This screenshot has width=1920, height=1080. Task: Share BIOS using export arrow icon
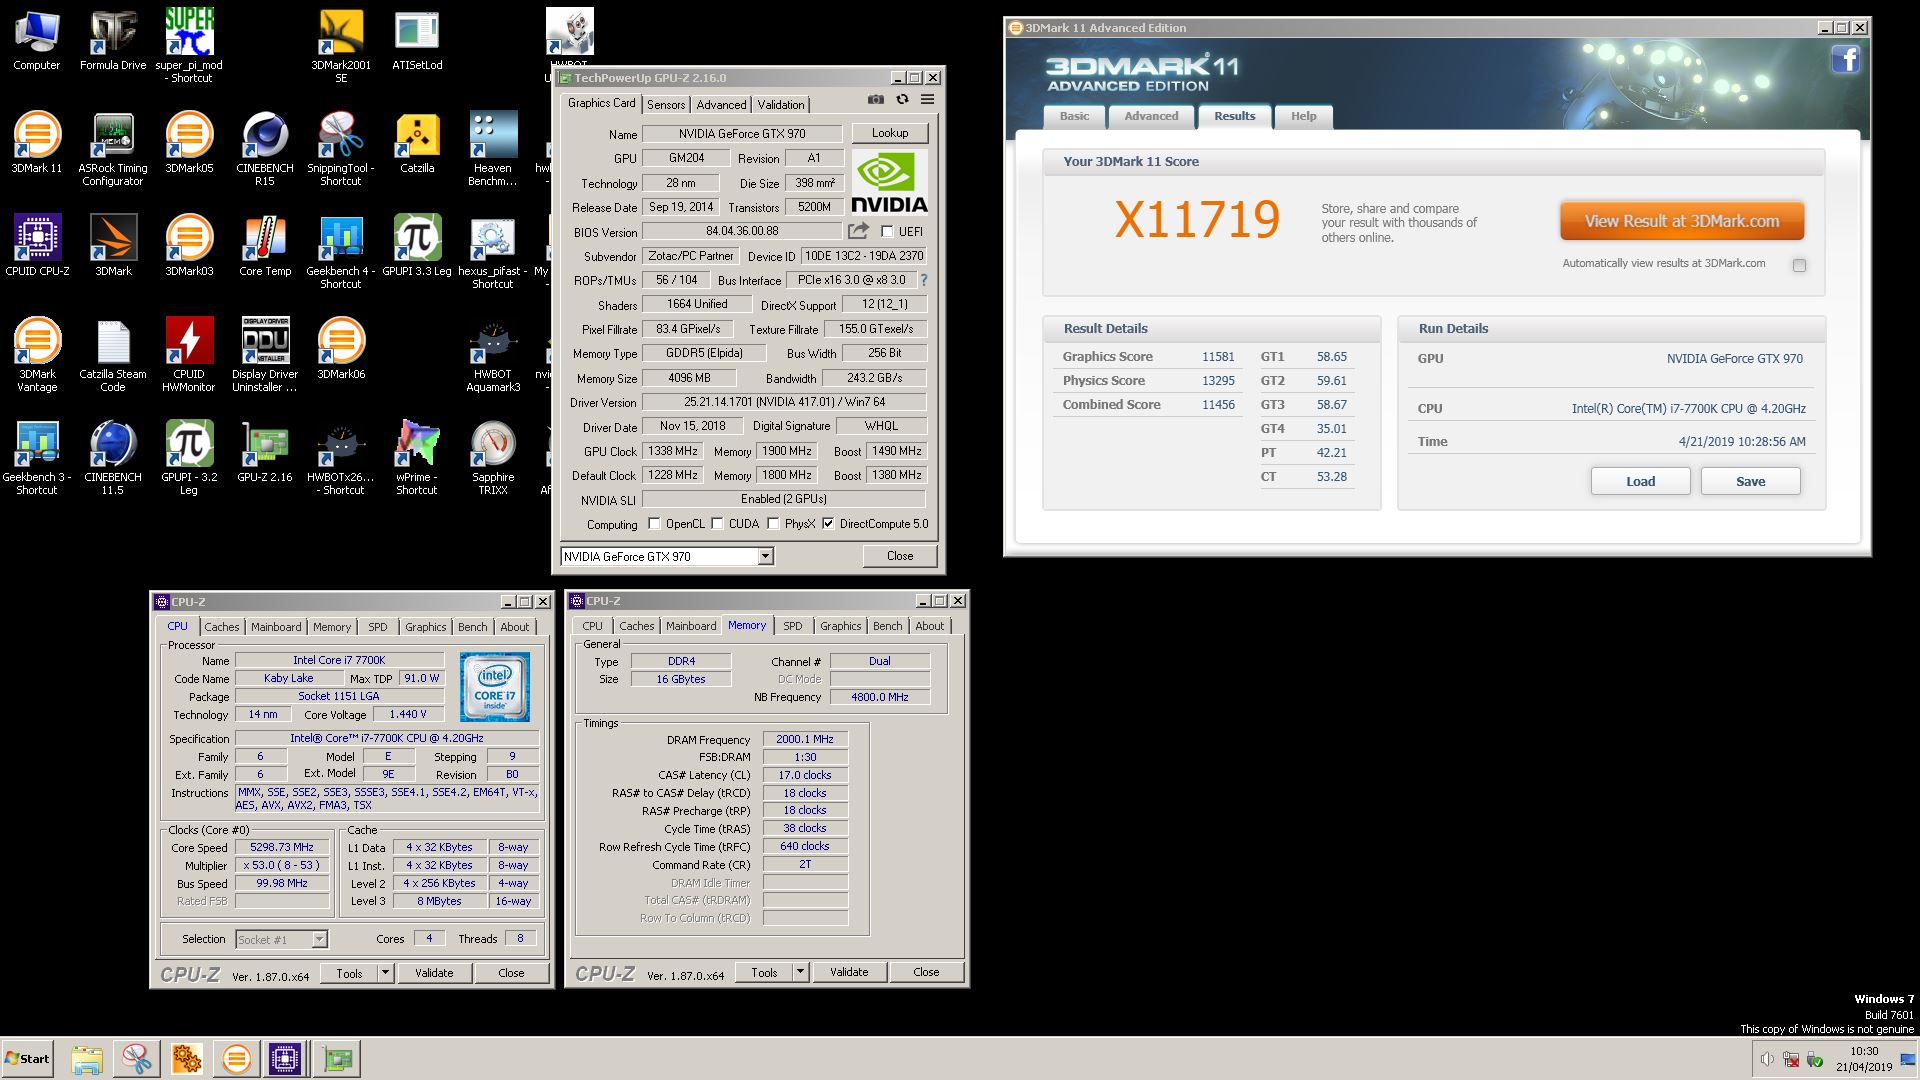click(858, 231)
